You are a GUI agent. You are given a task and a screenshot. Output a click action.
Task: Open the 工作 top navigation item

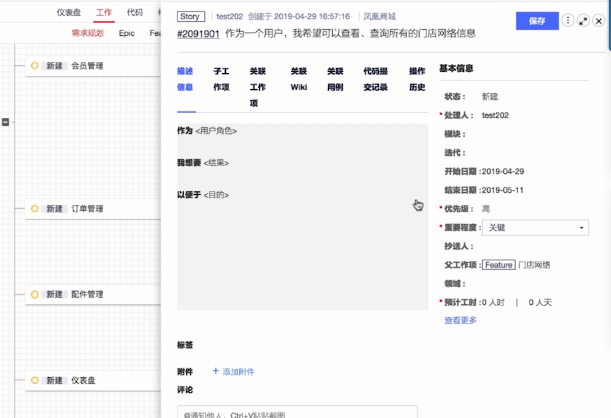(x=104, y=12)
